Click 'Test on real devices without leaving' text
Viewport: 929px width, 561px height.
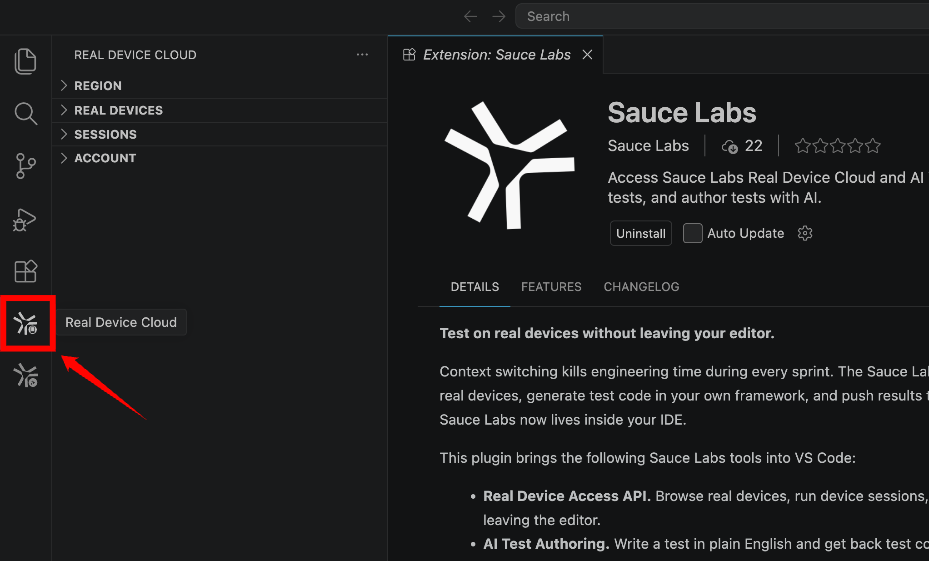tap(607, 333)
